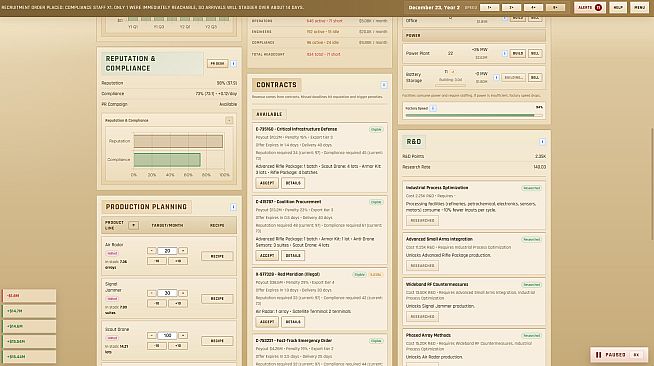Open the Product Line sort dropdown
The height and width of the screenshot is (366, 654).
point(133,226)
